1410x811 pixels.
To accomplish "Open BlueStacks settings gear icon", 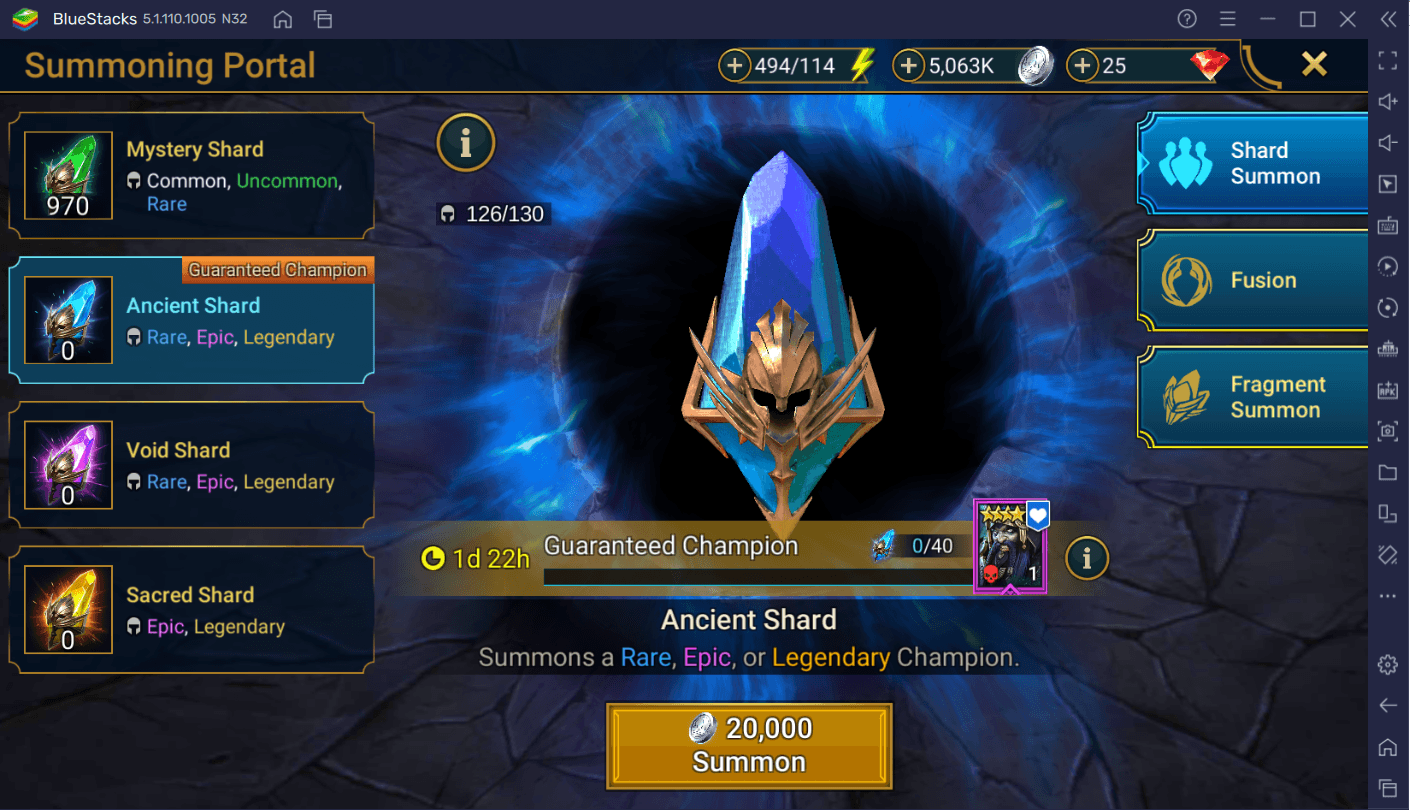I will pos(1388,664).
